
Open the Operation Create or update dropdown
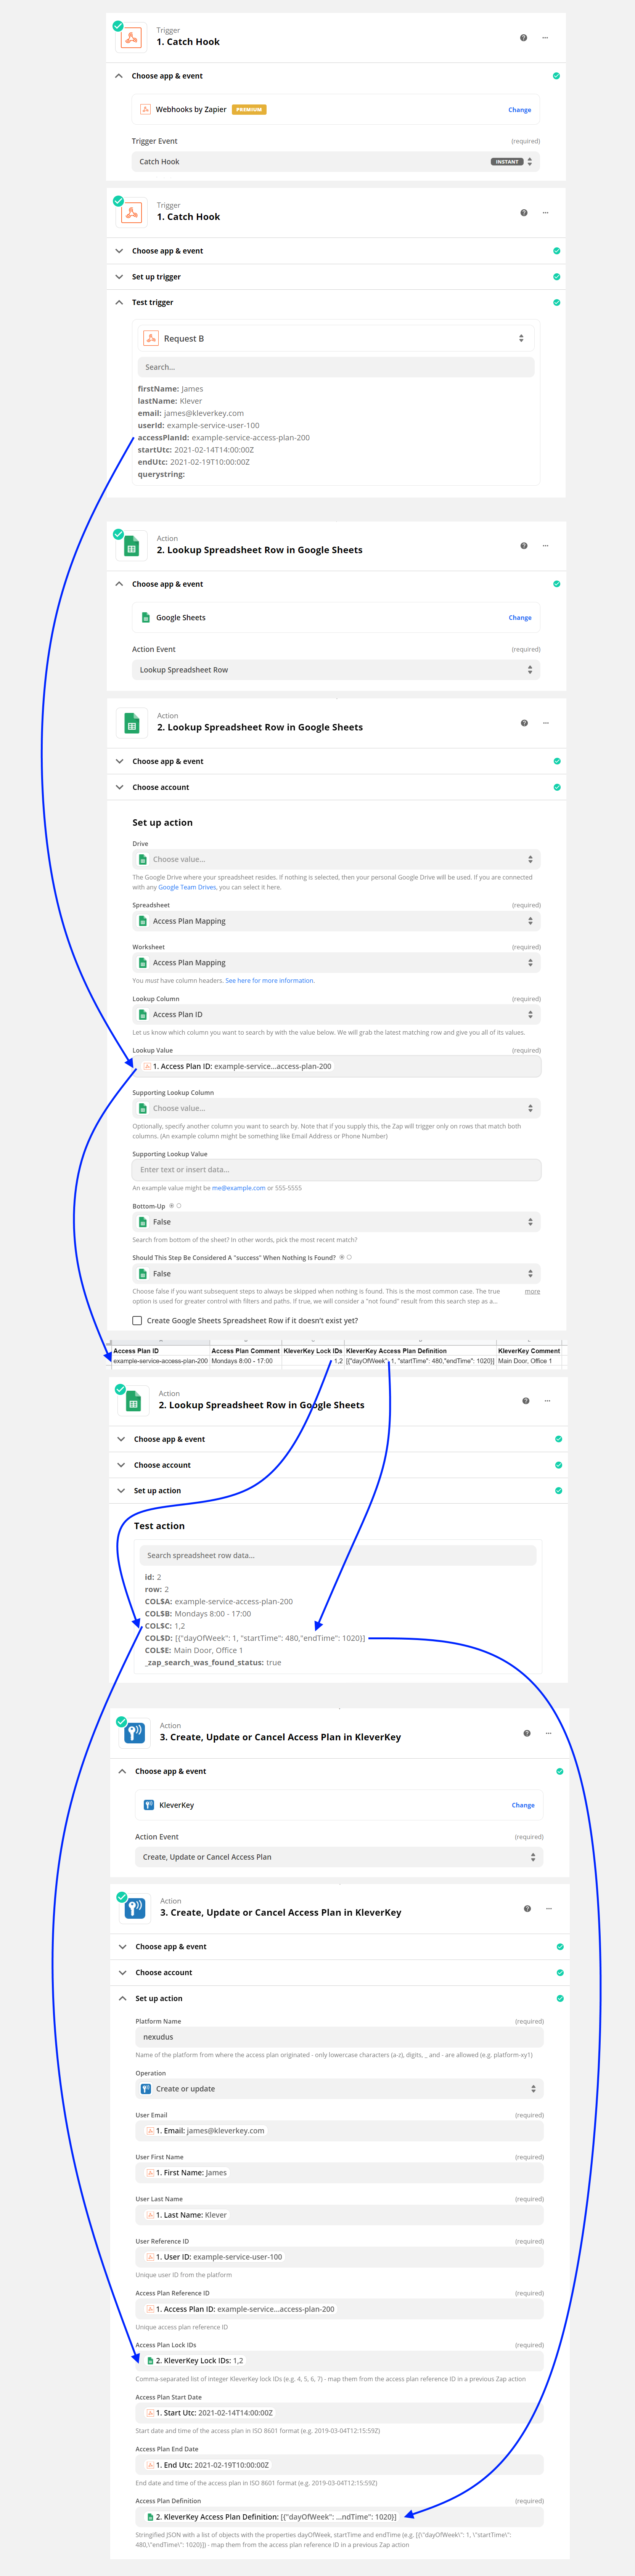coord(339,2089)
